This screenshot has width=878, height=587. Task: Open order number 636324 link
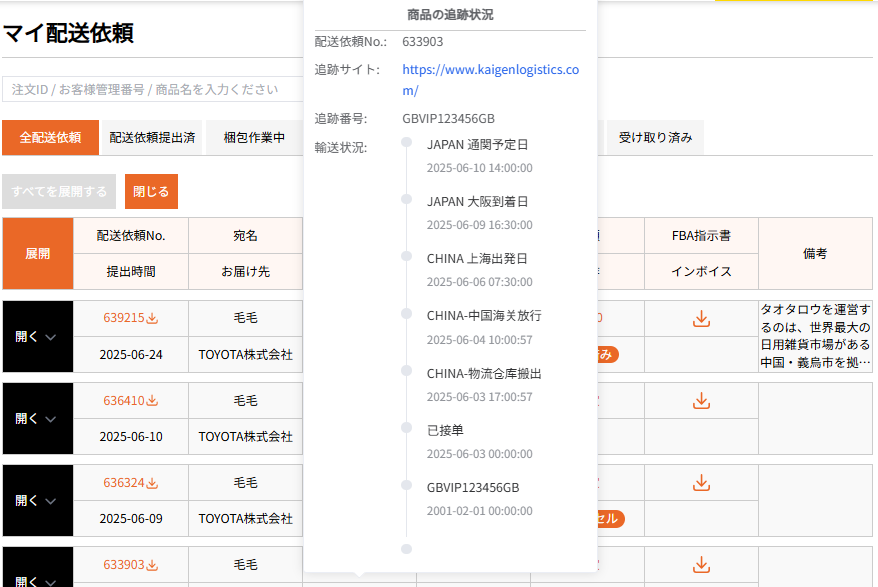click(x=124, y=483)
